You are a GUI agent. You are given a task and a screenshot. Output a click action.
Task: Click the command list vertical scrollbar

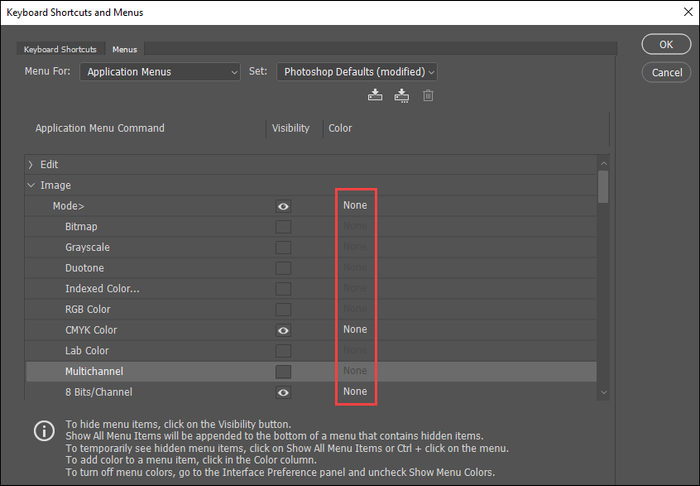point(602,188)
